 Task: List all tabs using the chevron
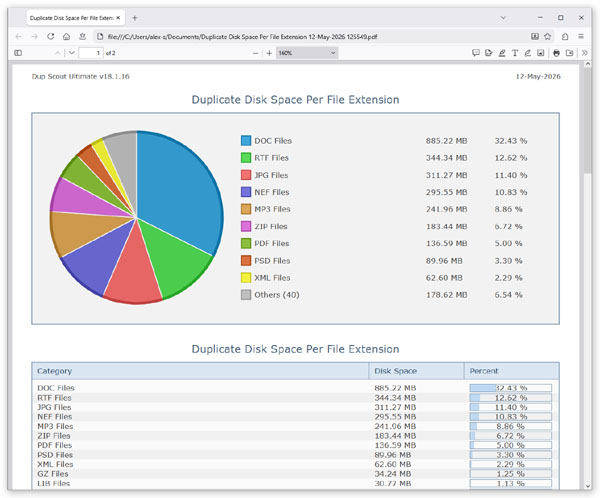click(503, 18)
